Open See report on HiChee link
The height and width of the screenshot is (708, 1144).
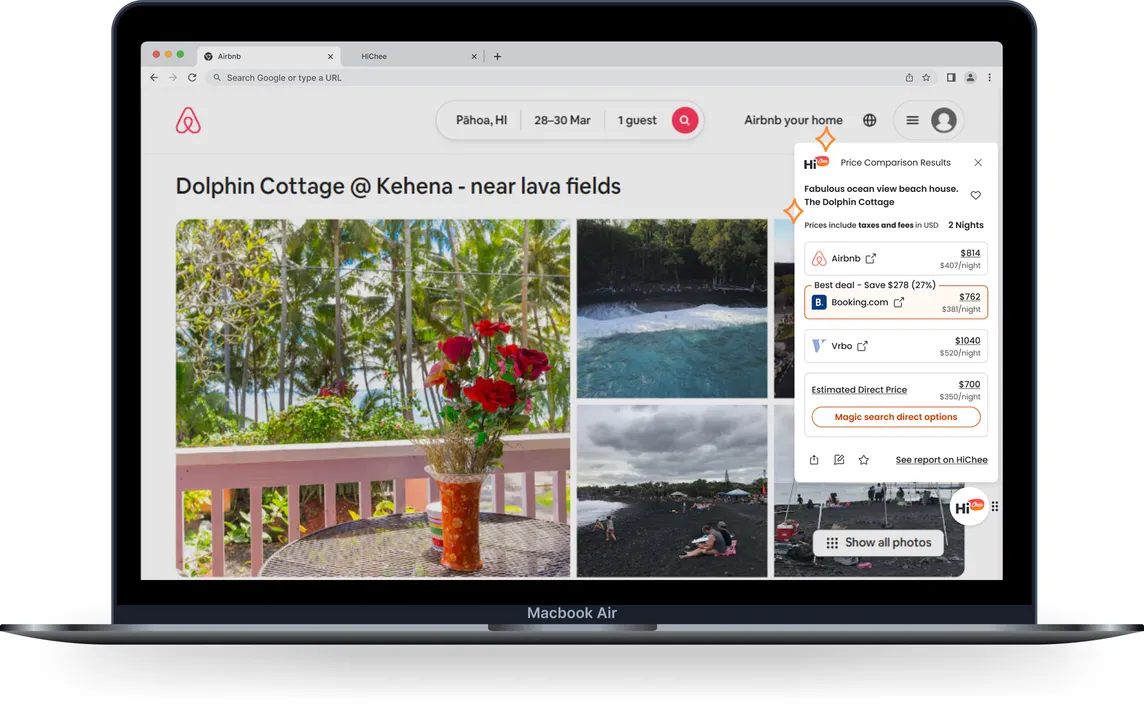(x=941, y=460)
